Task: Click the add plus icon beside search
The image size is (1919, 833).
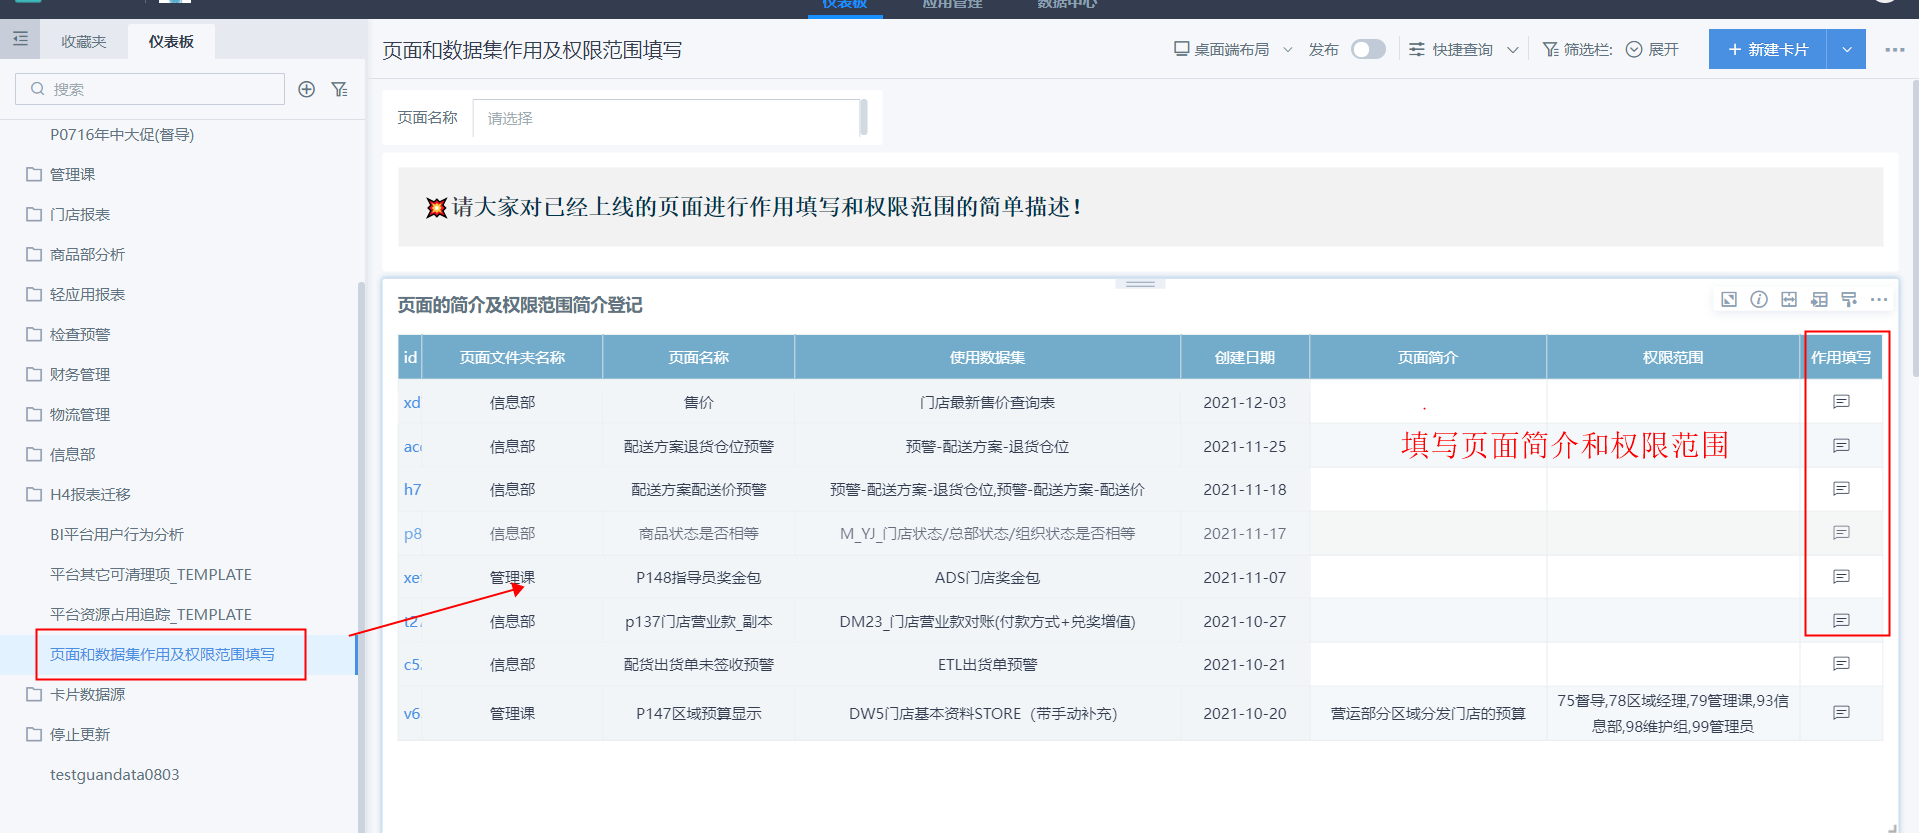Action: [x=307, y=89]
